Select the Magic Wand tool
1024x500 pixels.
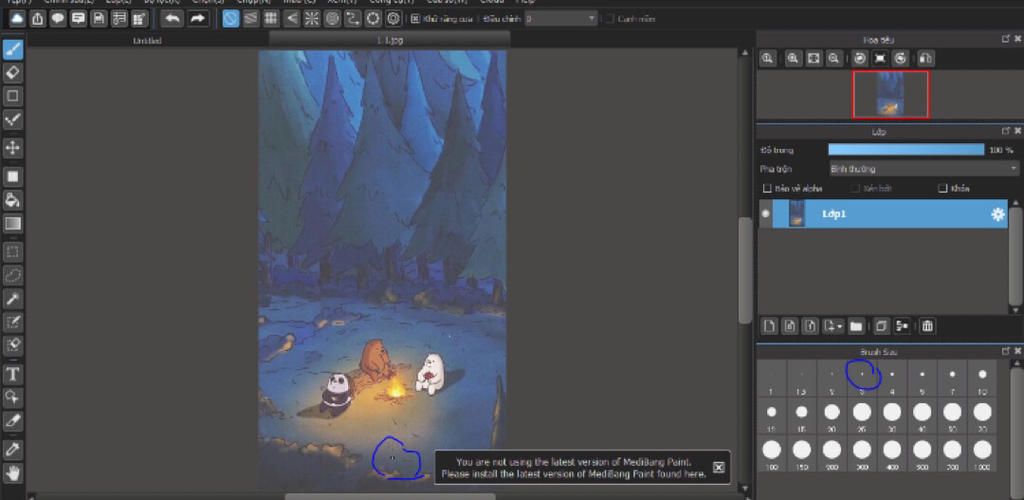click(x=13, y=299)
